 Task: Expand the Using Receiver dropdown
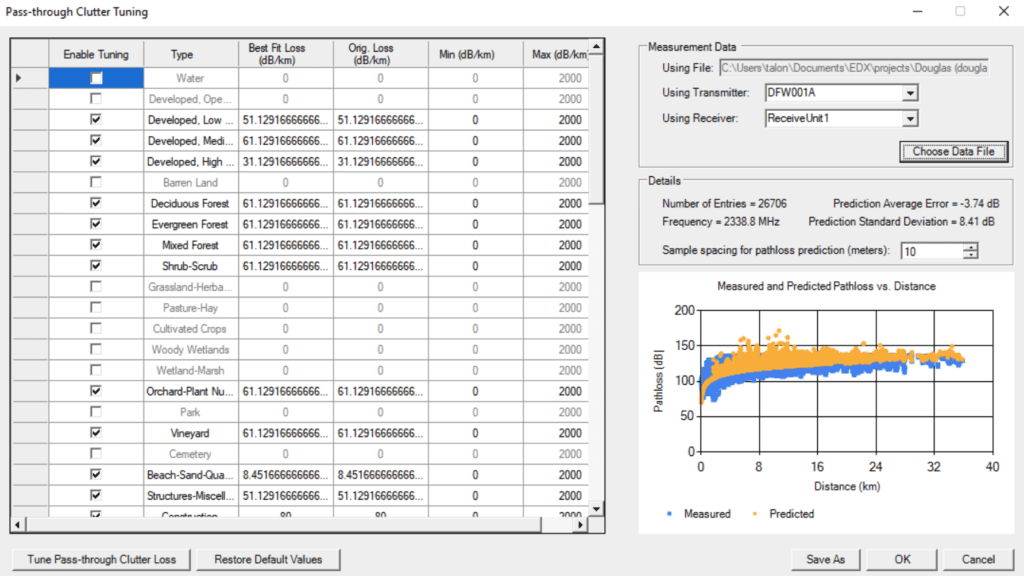pos(909,118)
